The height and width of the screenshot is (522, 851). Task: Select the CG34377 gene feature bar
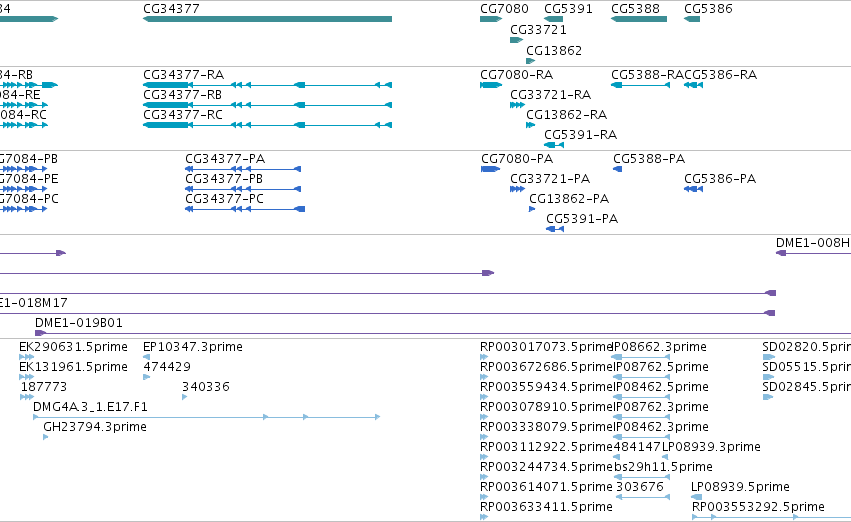pos(267,19)
